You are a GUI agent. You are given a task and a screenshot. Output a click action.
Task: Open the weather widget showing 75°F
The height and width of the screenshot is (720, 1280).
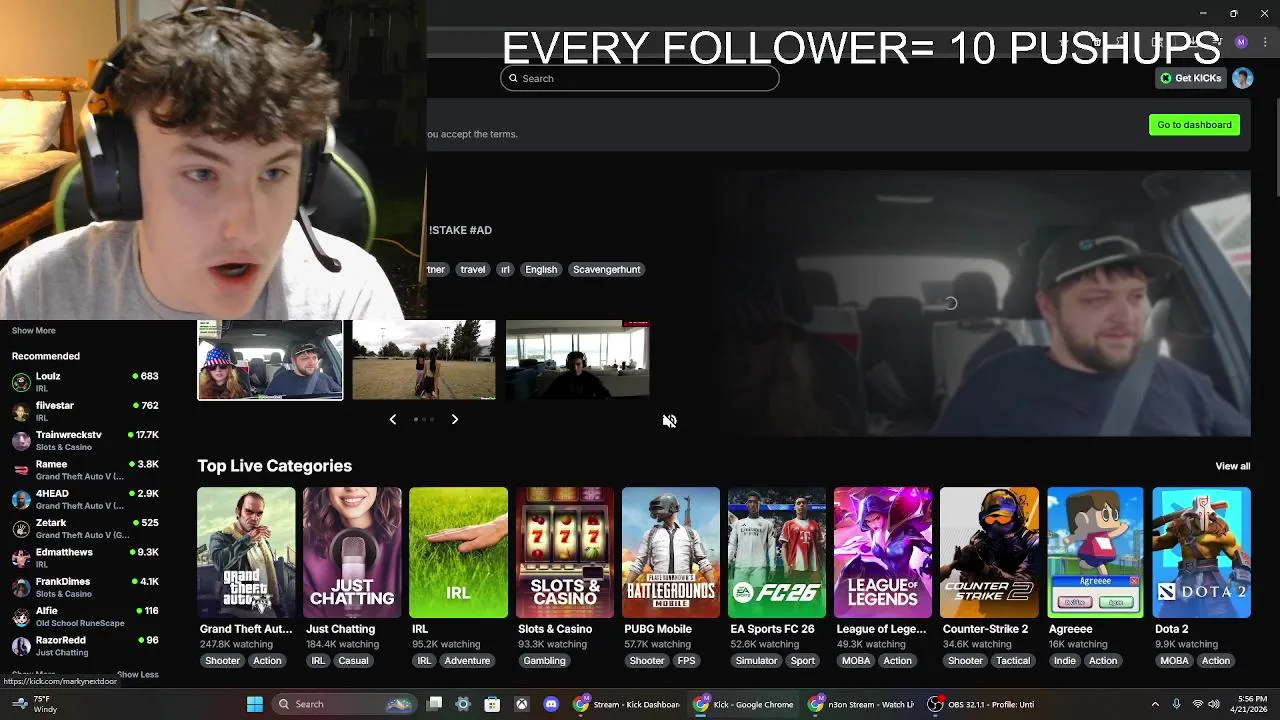click(x=34, y=704)
